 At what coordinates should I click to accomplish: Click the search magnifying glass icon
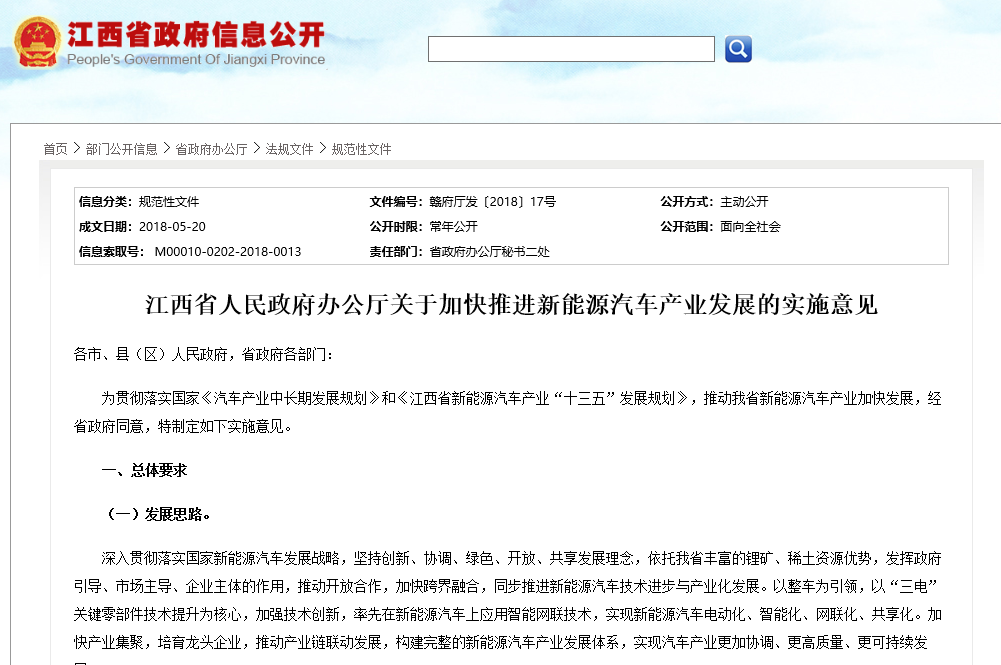[737, 48]
